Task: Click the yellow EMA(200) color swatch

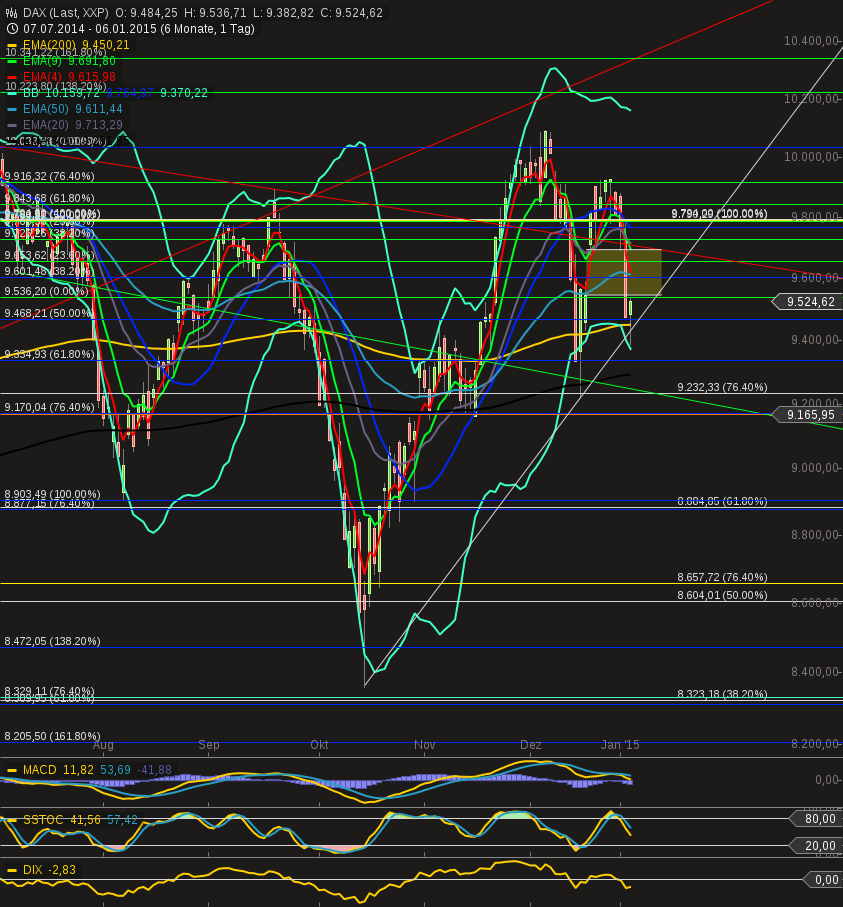Action: click(12, 45)
